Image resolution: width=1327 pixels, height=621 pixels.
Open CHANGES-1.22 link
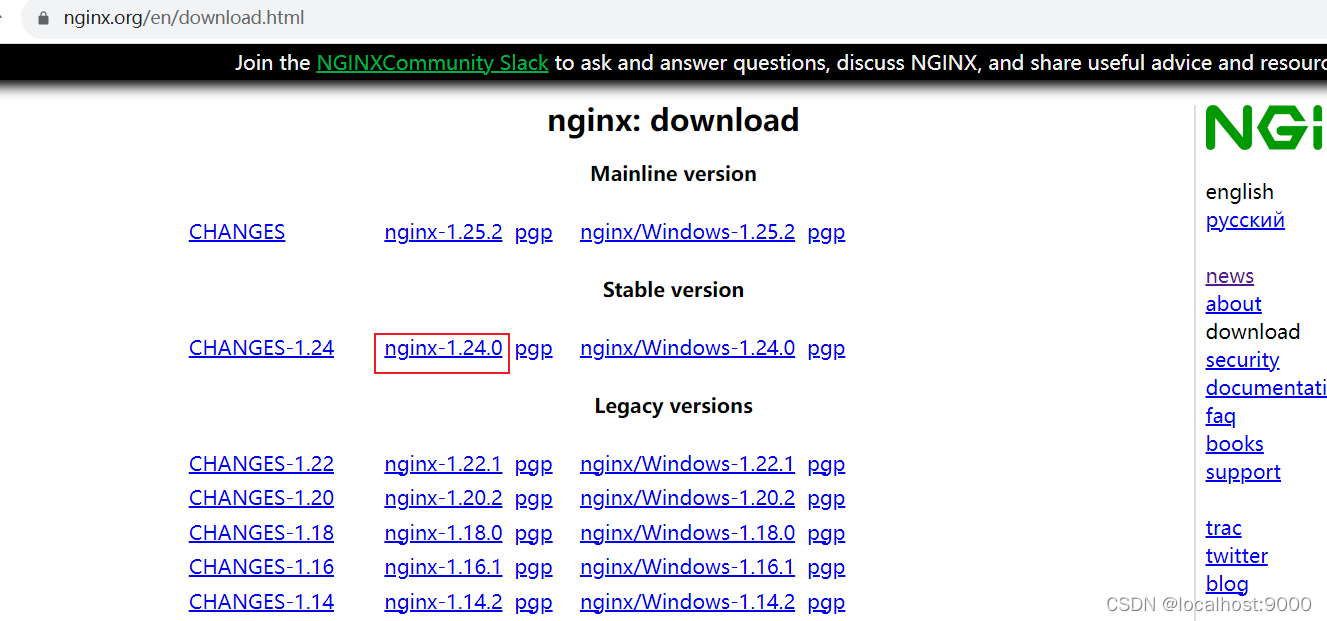click(x=261, y=464)
